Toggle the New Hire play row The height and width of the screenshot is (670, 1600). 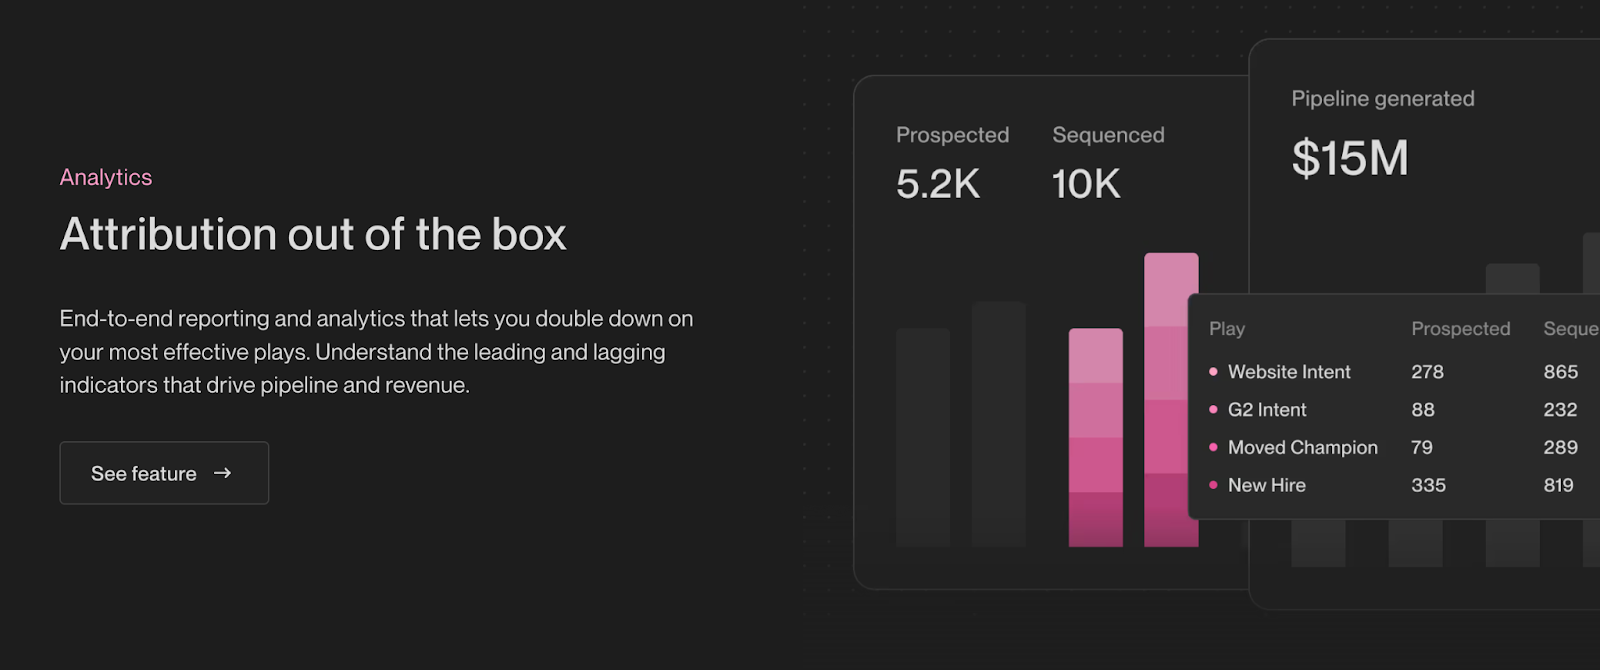tap(1267, 485)
